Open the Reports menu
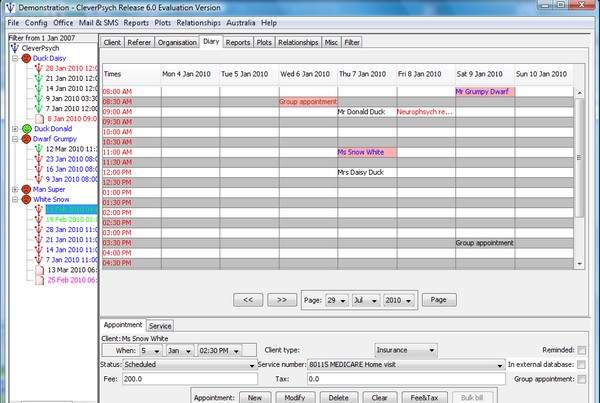 136,22
